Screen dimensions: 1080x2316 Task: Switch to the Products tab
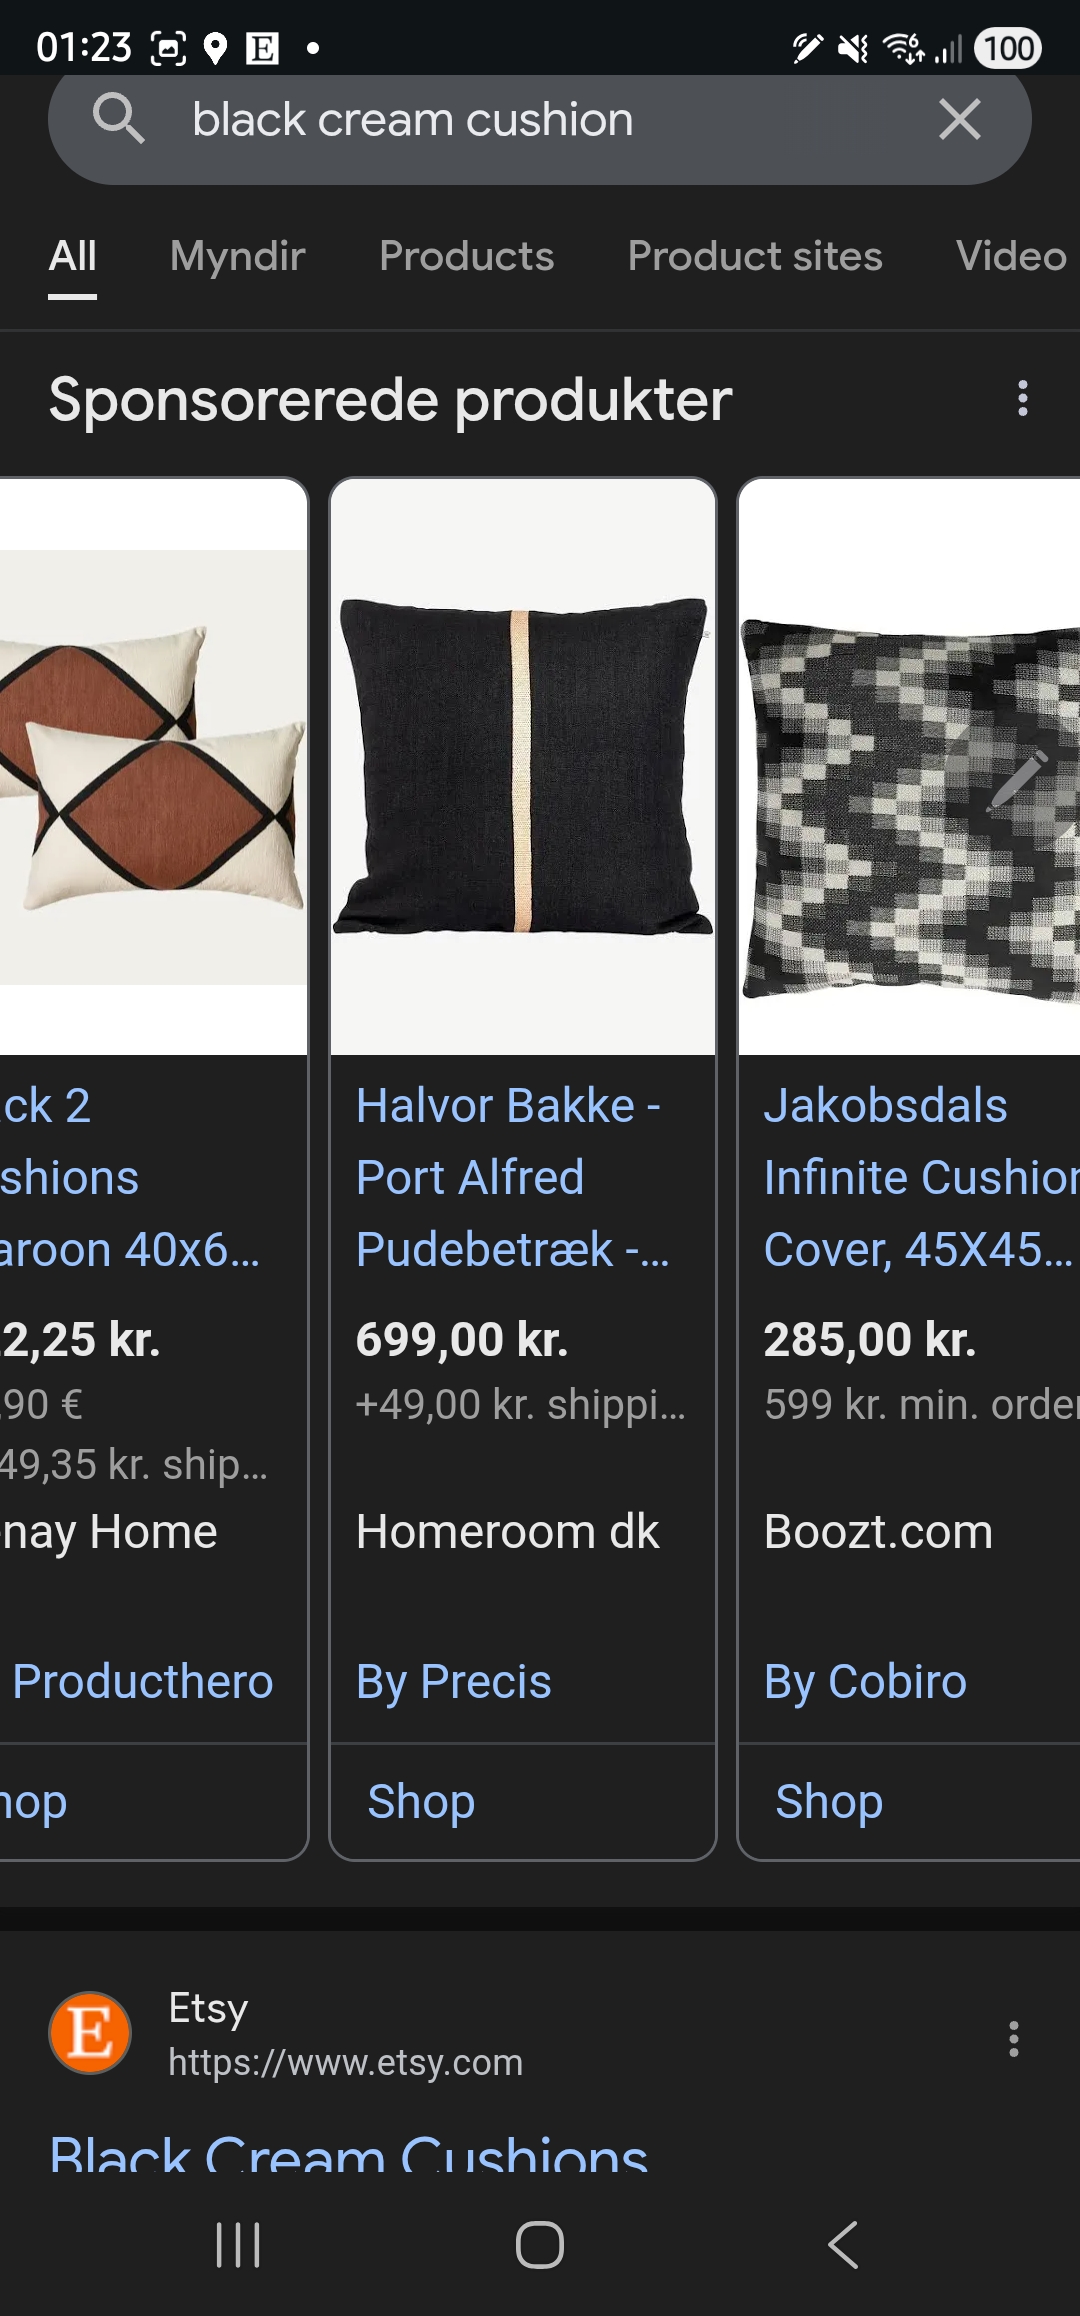coord(466,256)
